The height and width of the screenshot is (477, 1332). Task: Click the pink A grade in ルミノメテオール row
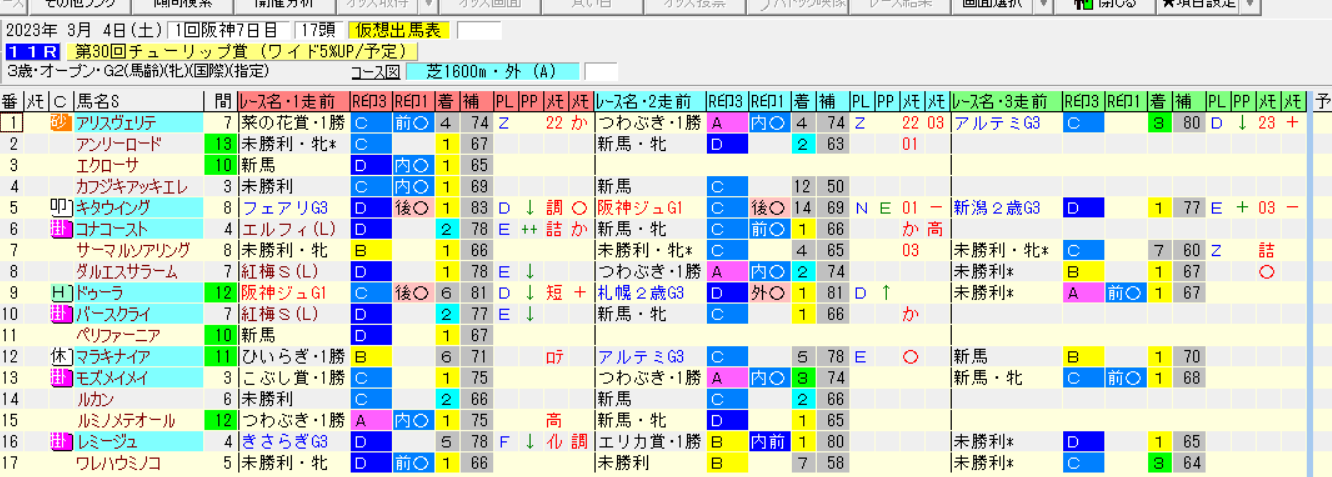370,420
